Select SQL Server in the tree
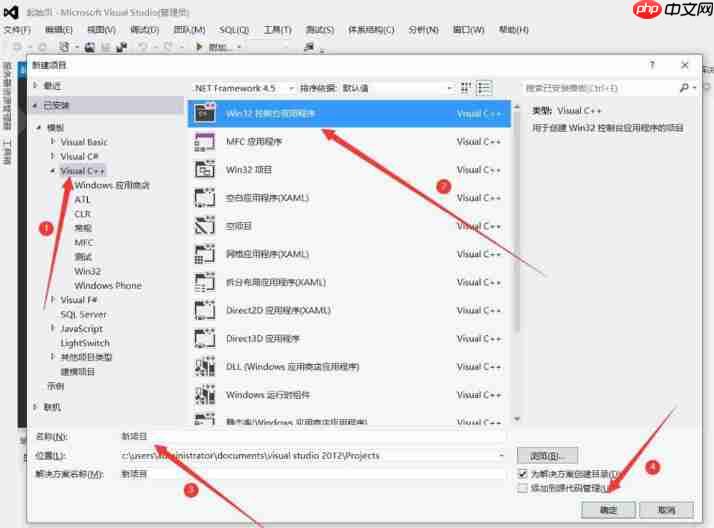The image size is (714, 528). point(83,314)
